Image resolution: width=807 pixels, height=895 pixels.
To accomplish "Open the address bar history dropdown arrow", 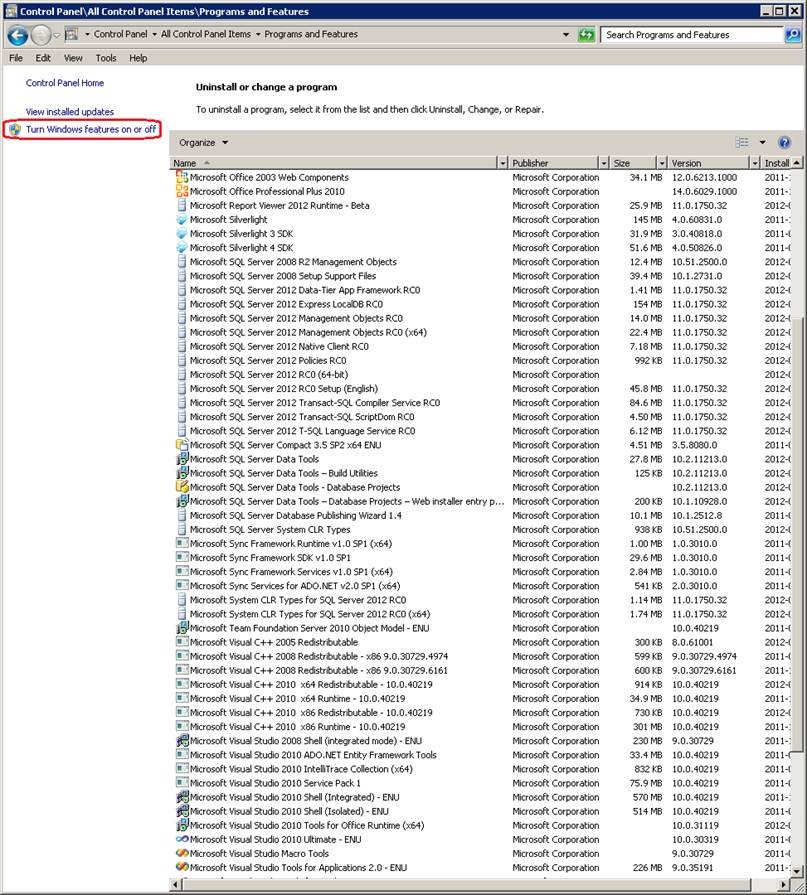I will click(x=566, y=35).
